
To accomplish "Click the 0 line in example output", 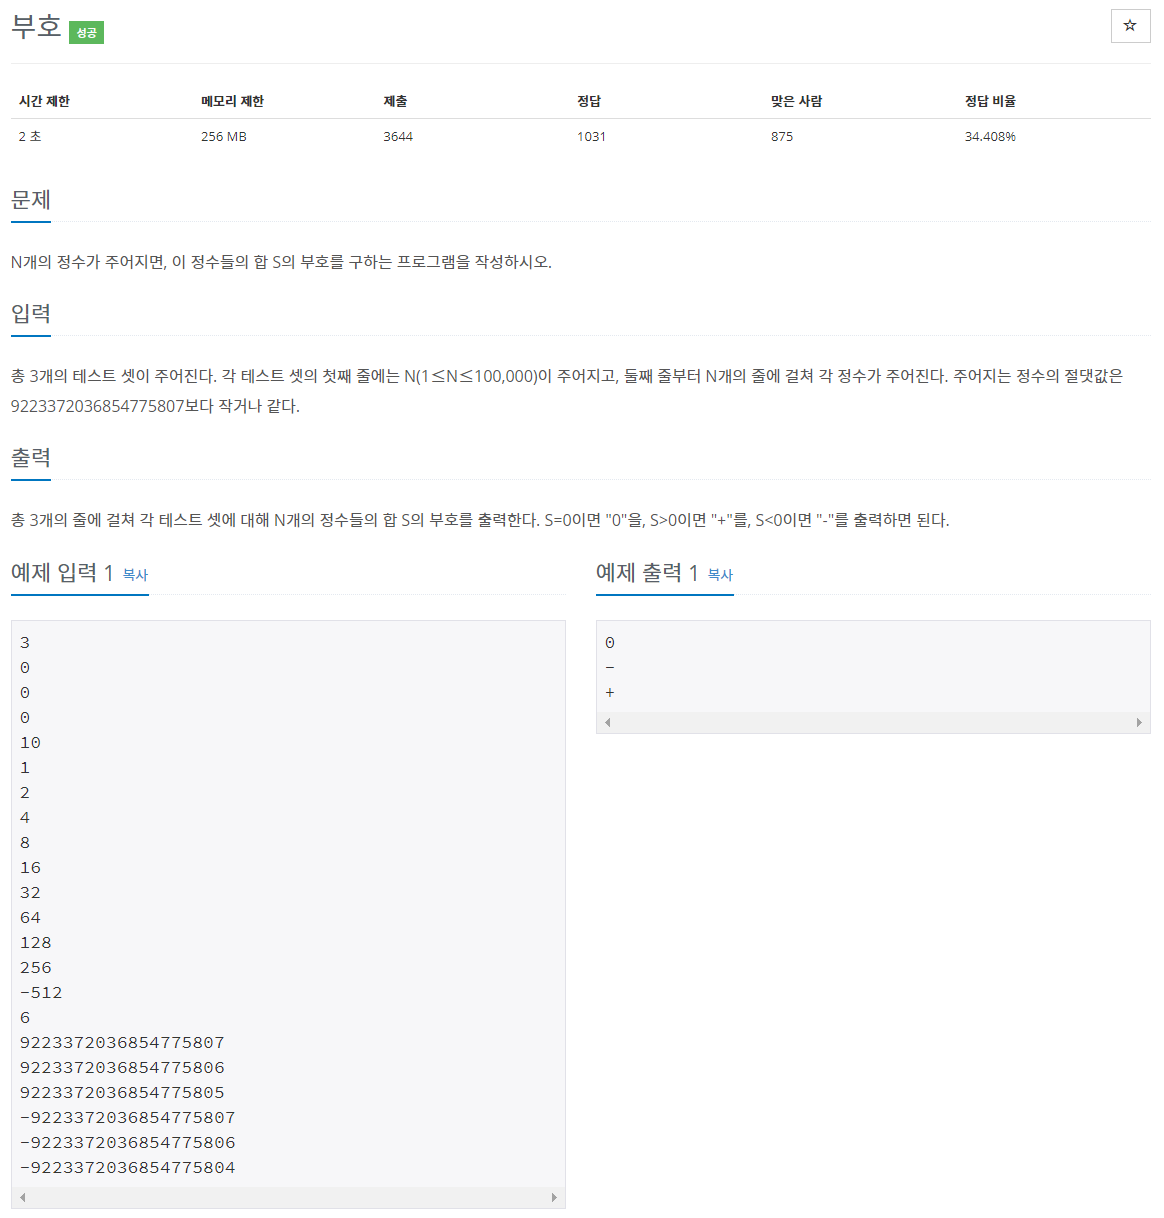I will [x=610, y=643].
